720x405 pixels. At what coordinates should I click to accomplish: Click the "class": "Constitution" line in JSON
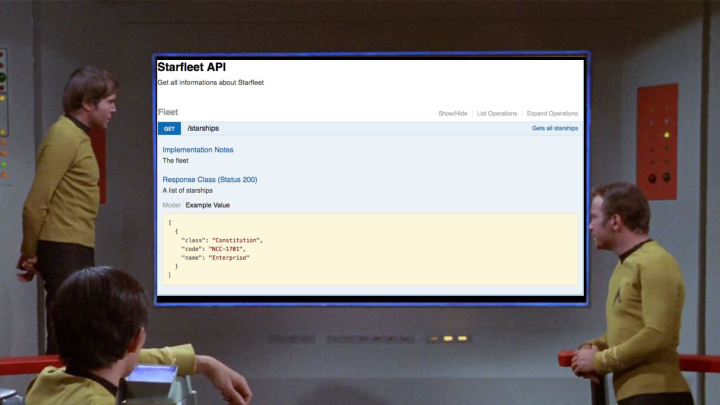[221, 240]
